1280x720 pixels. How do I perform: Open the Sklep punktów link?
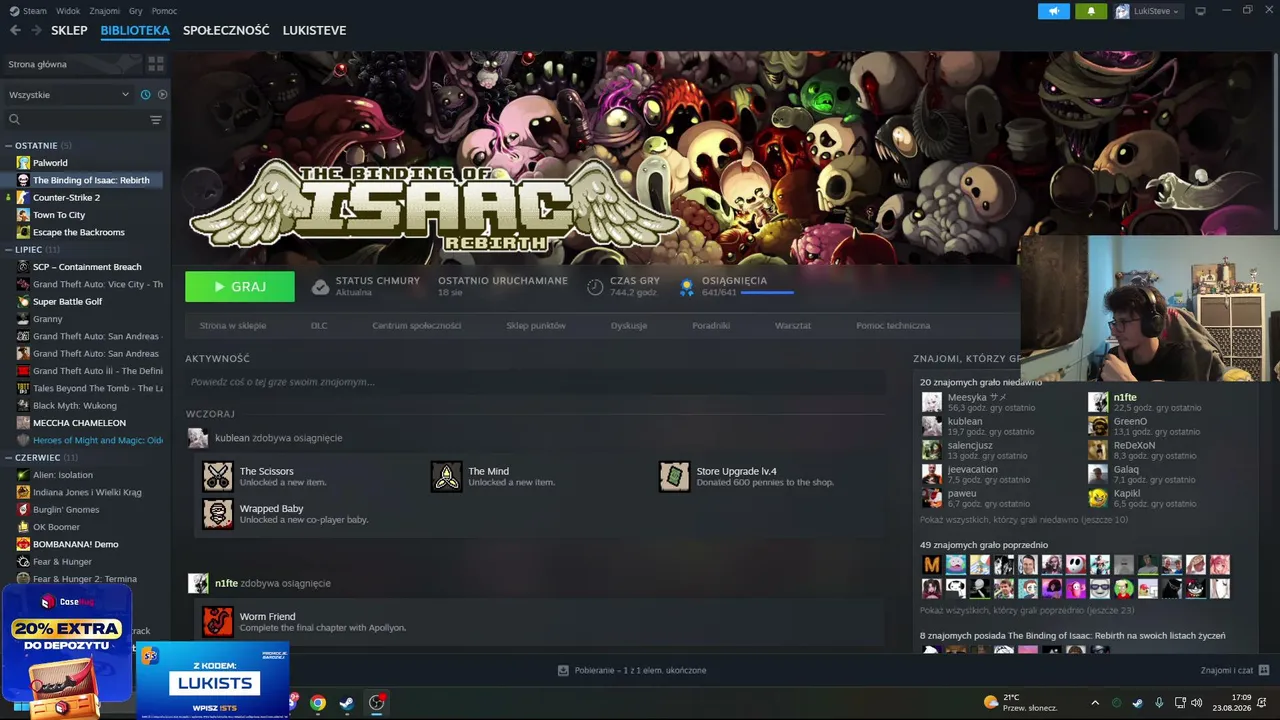point(536,326)
